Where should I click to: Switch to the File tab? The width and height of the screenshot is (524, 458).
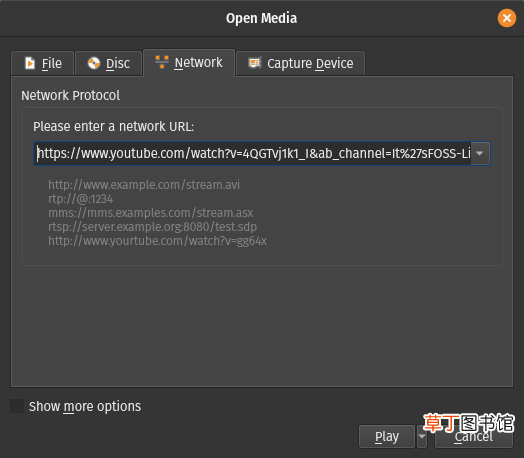click(42, 63)
